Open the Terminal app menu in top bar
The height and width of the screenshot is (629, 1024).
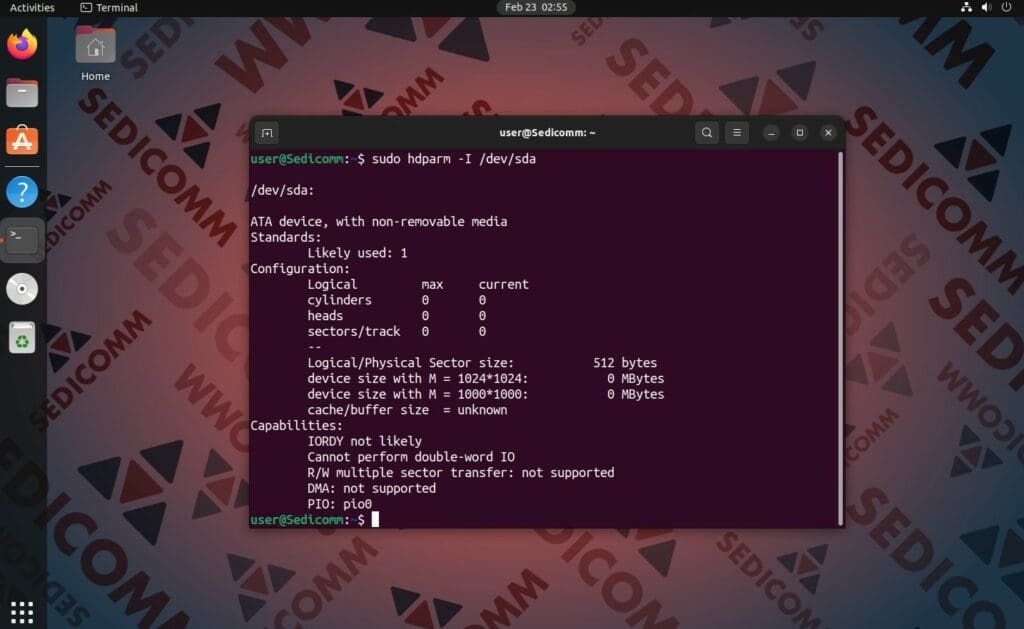(109, 8)
